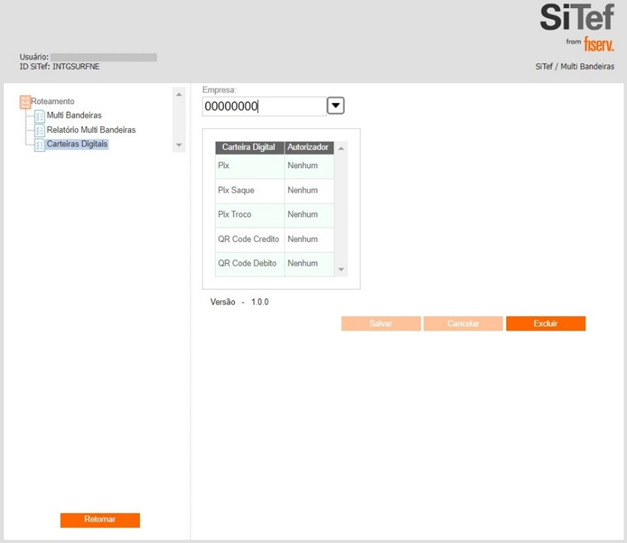Click the Retornar button
The width and height of the screenshot is (627, 543).
100,520
